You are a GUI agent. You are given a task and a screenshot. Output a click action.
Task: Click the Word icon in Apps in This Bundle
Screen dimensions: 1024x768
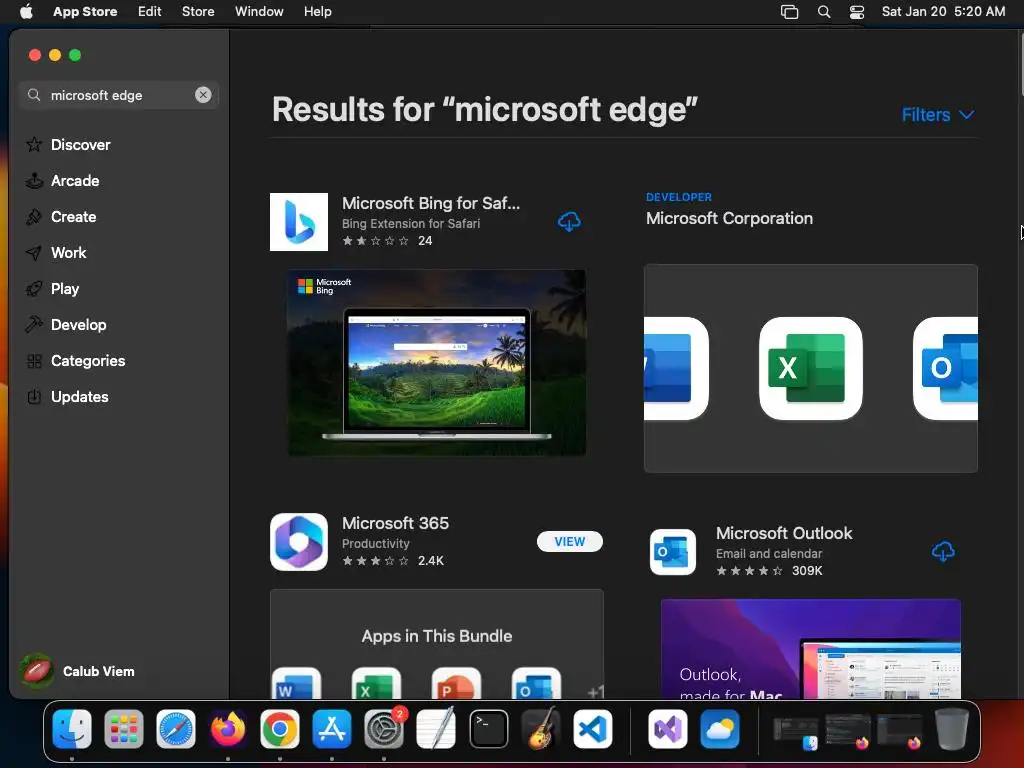tap(296, 683)
